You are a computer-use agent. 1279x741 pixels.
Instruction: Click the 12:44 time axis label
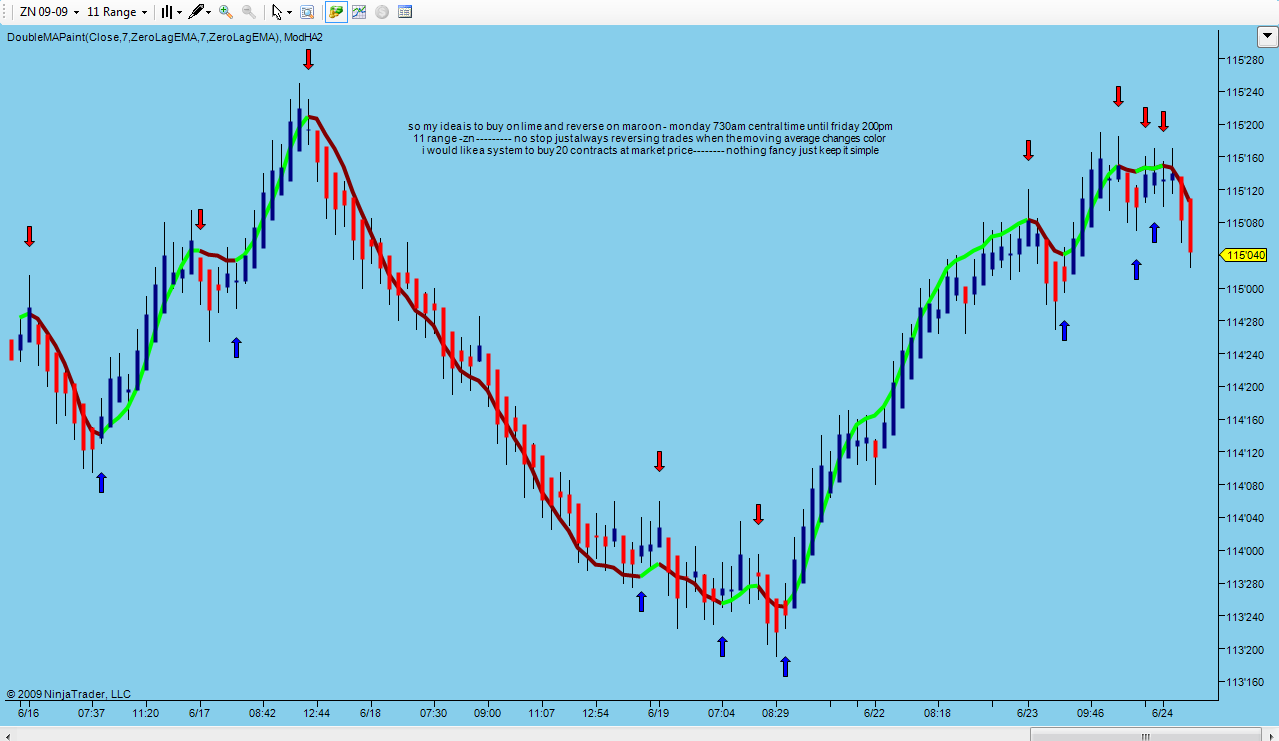pyautogui.click(x=317, y=713)
